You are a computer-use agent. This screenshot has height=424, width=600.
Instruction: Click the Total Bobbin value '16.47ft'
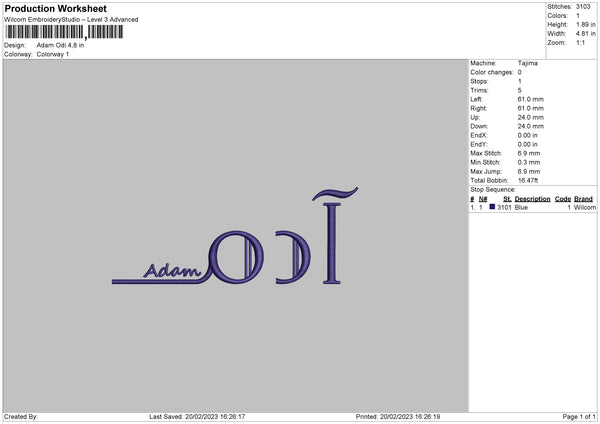[x=528, y=181]
